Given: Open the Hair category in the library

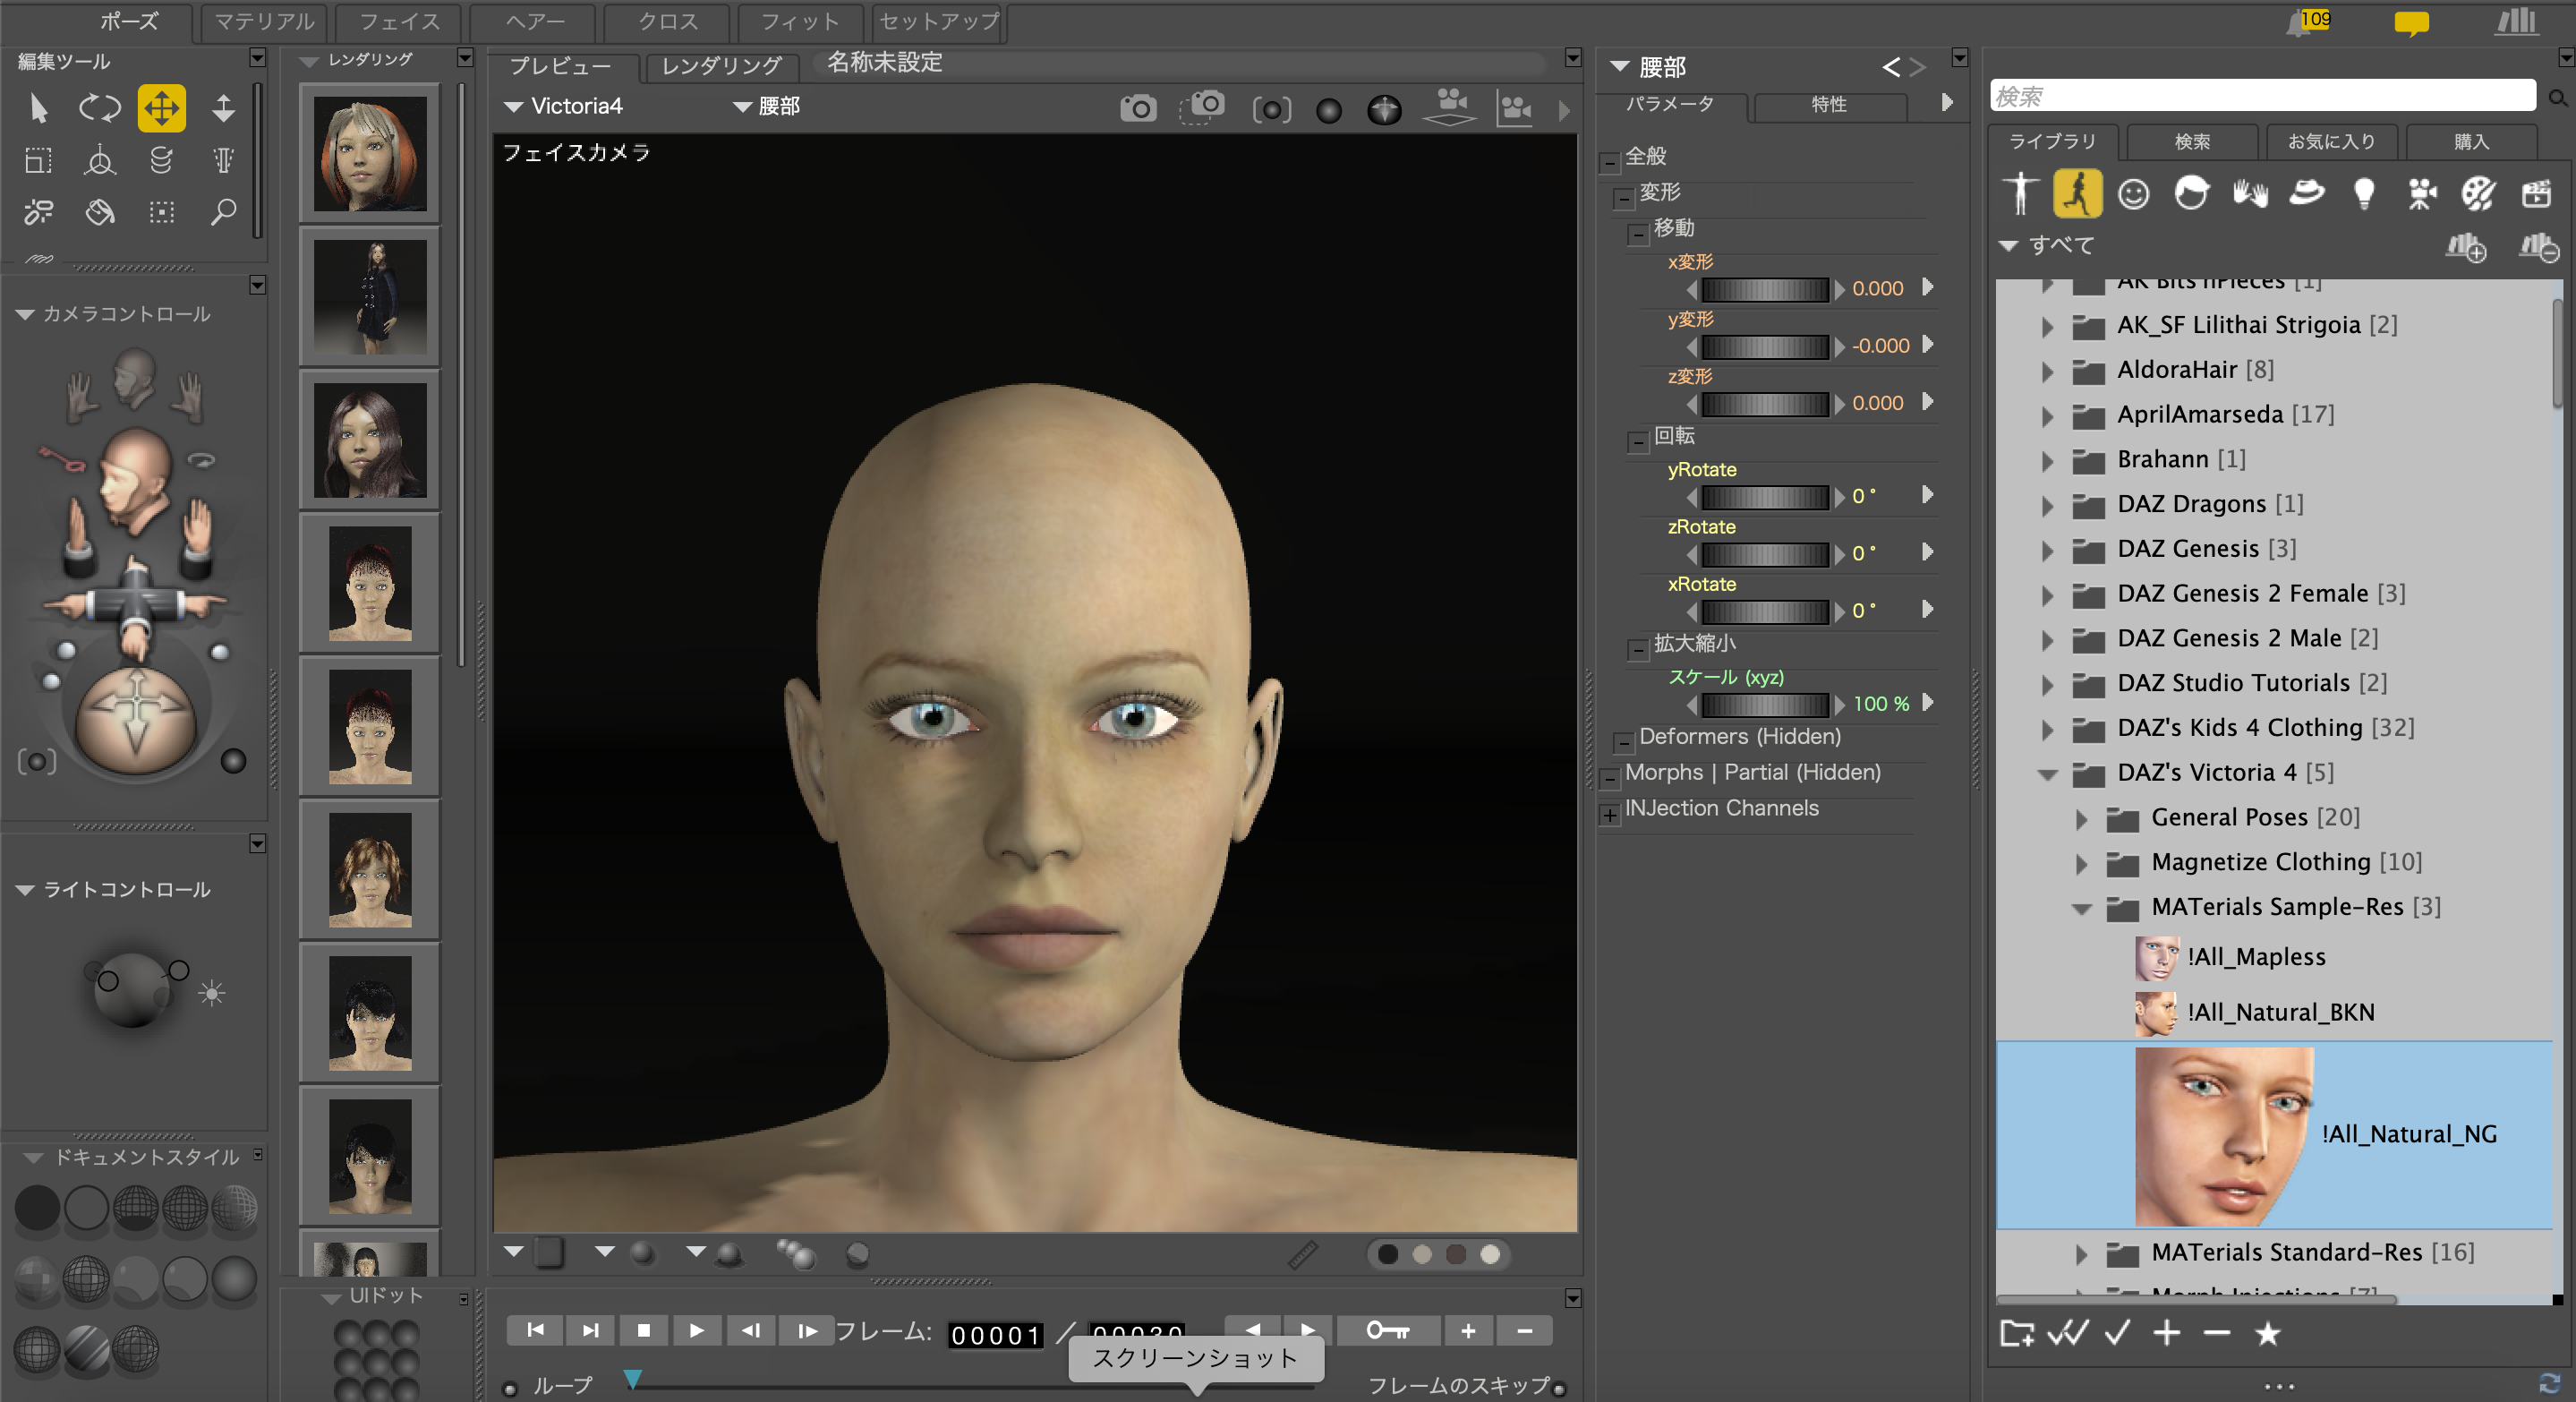Looking at the screenshot, I should (x=2191, y=193).
